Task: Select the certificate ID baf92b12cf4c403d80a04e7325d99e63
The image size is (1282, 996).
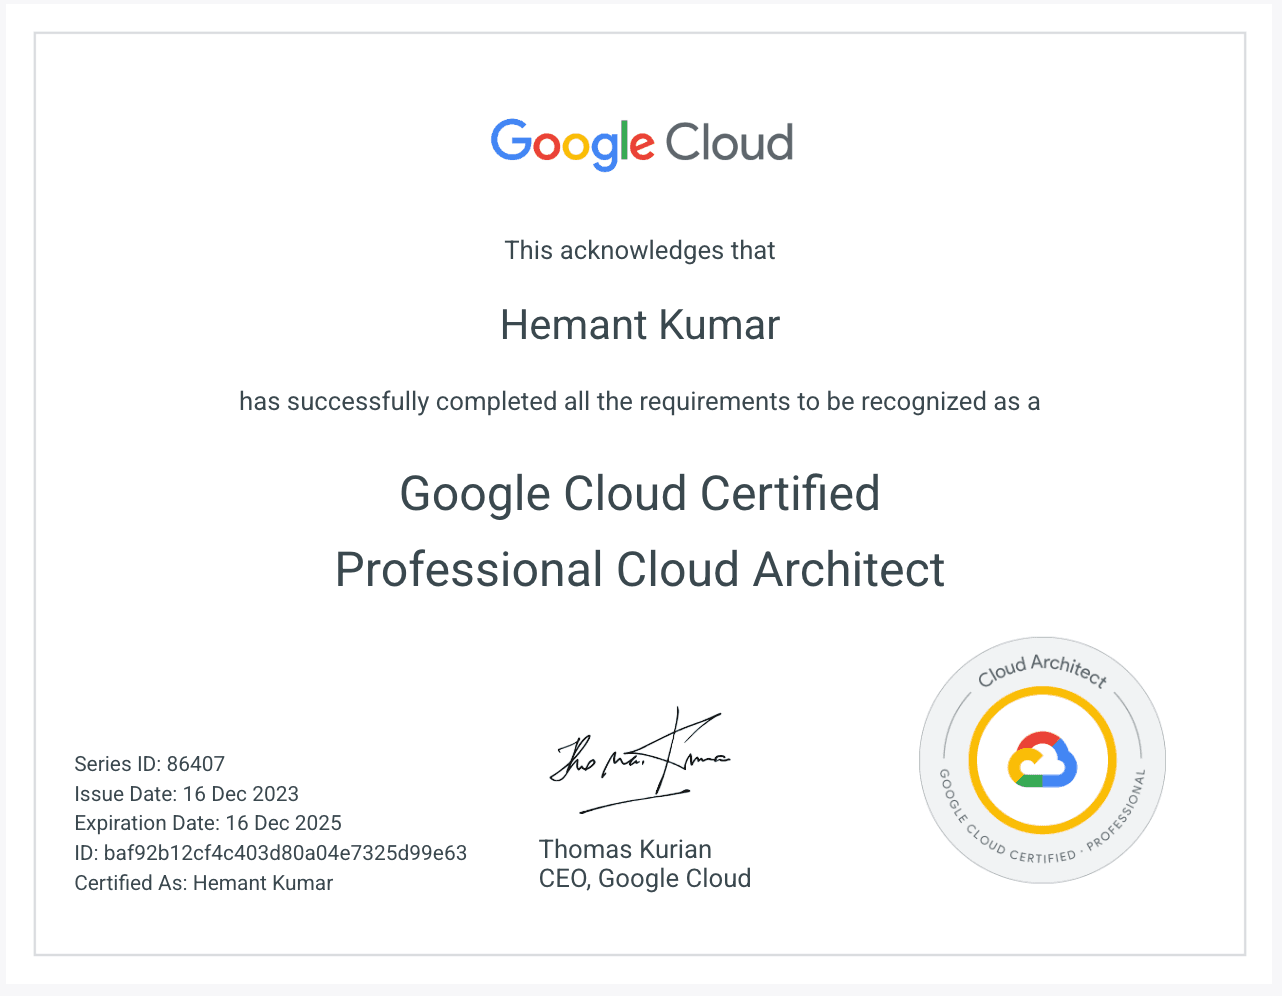Action: [269, 853]
